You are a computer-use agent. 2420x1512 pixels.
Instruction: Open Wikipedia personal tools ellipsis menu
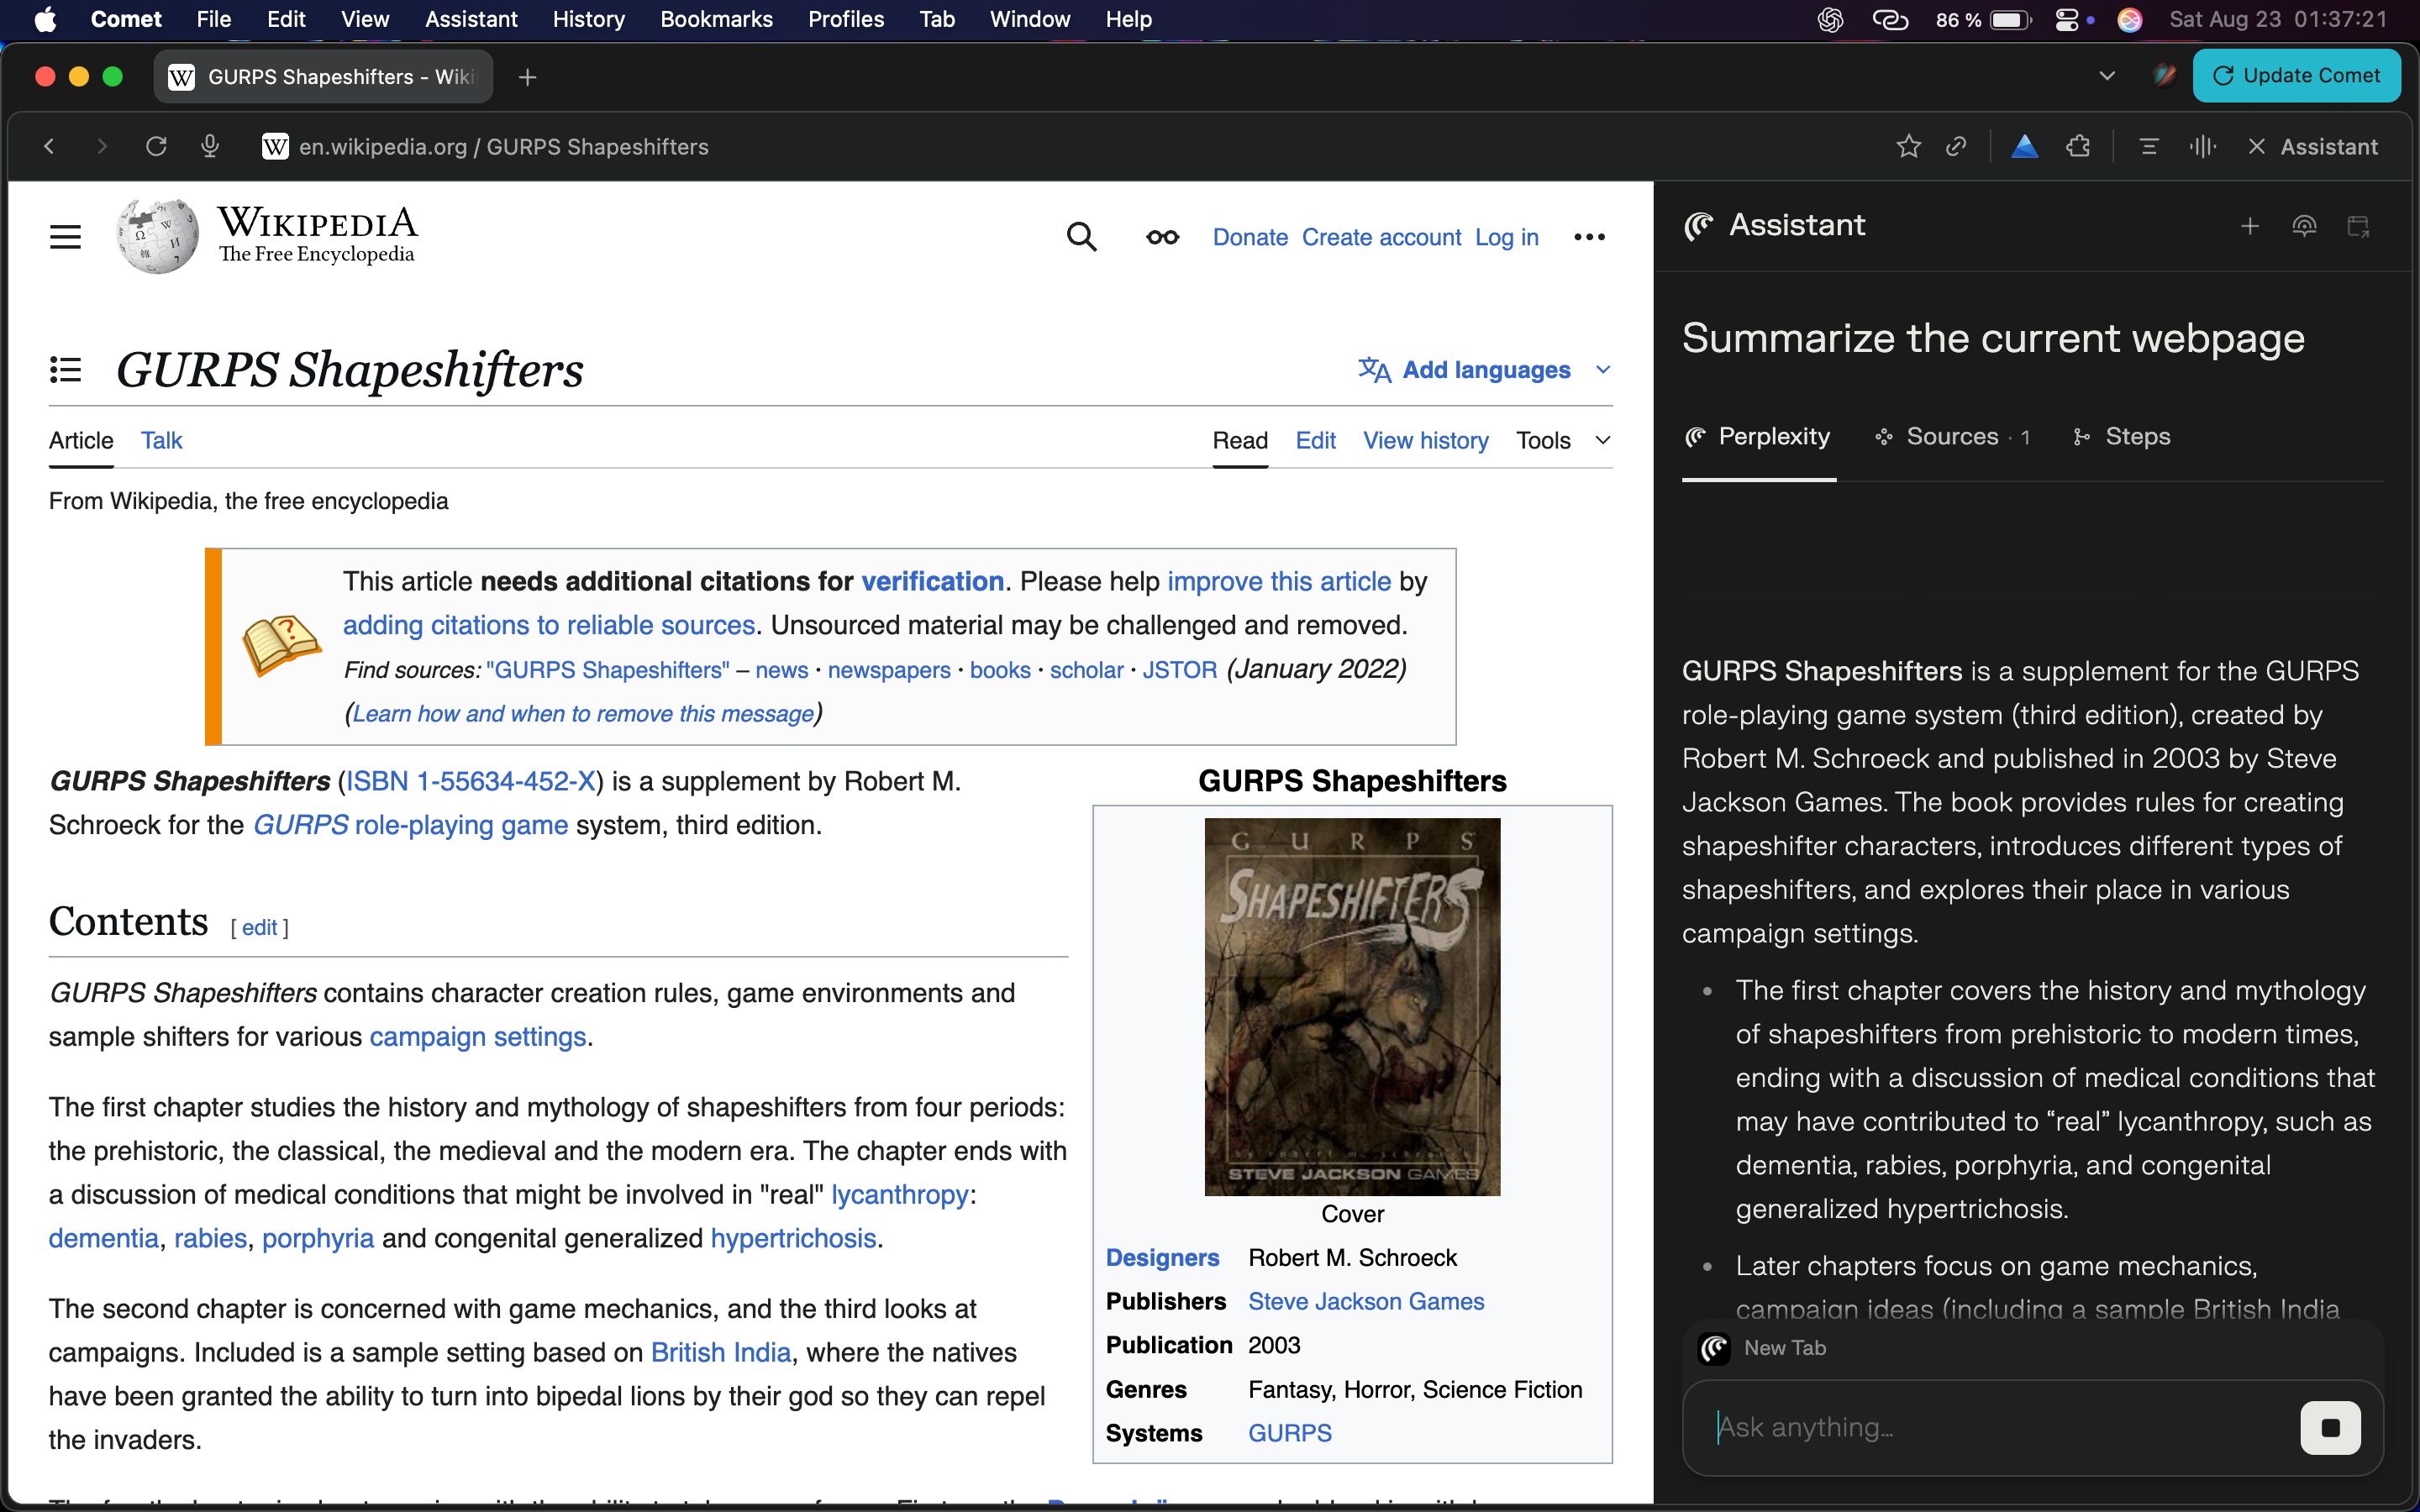click(x=1589, y=237)
